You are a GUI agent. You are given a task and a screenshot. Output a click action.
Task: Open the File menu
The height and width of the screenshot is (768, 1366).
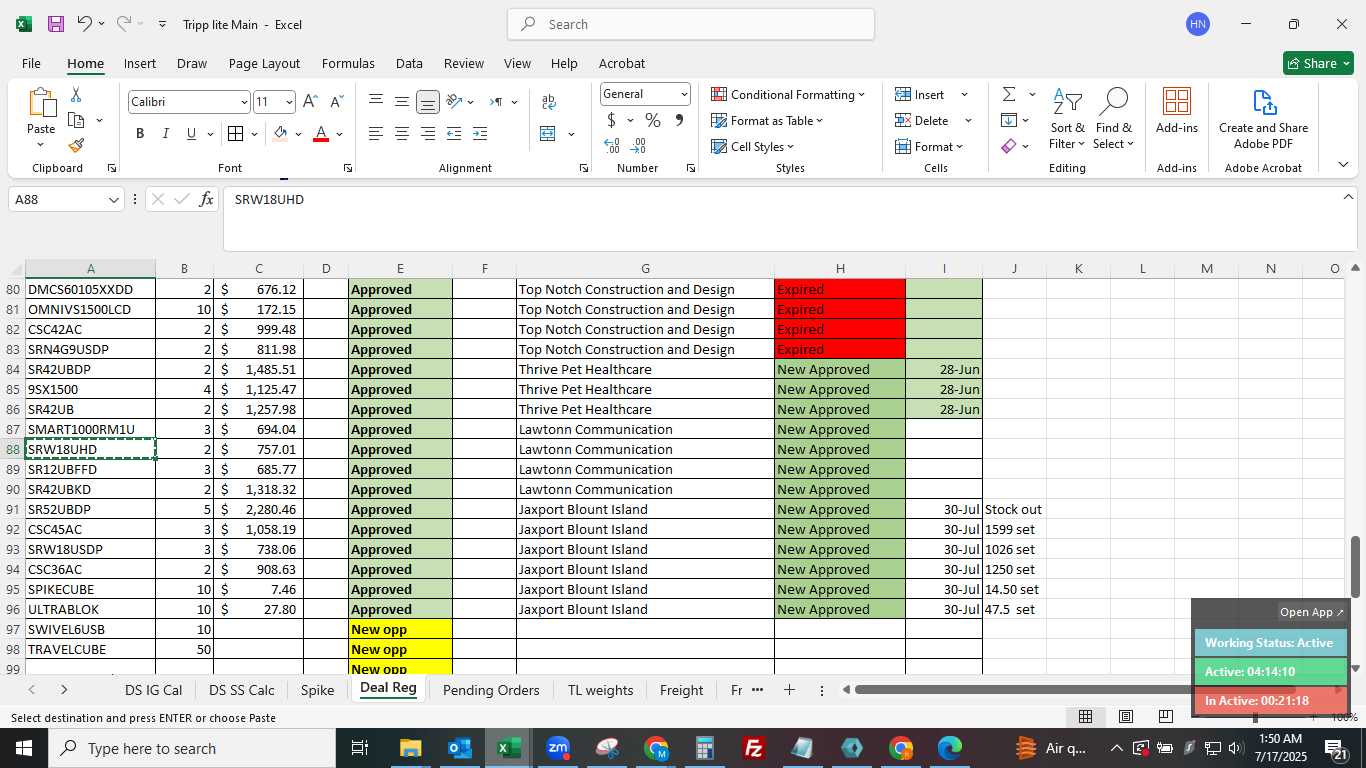tap(31, 63)
